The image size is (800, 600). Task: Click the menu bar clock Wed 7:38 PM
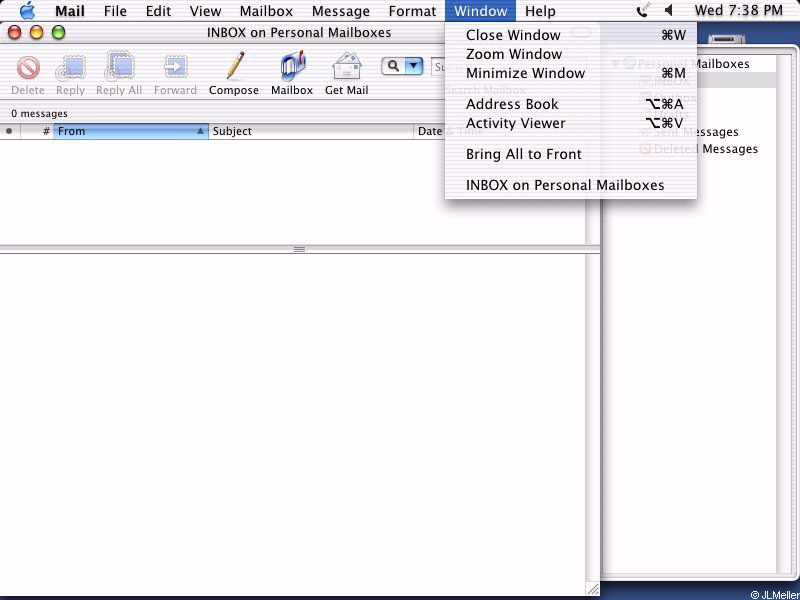[x=738, y=10]
